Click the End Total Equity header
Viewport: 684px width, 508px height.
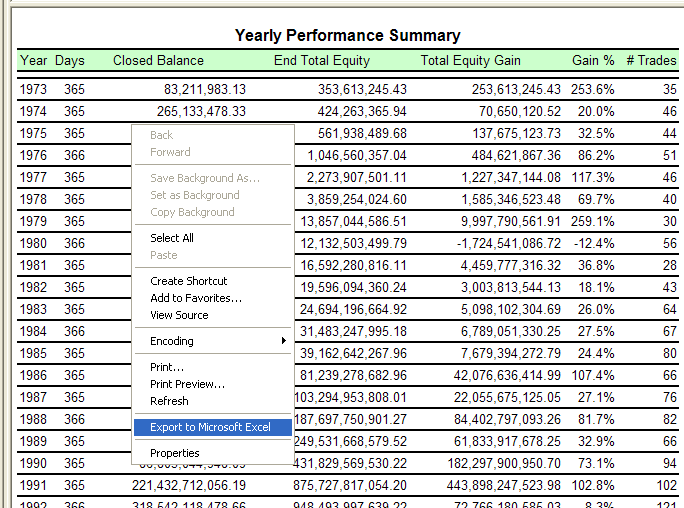click(x=322, y=60)
